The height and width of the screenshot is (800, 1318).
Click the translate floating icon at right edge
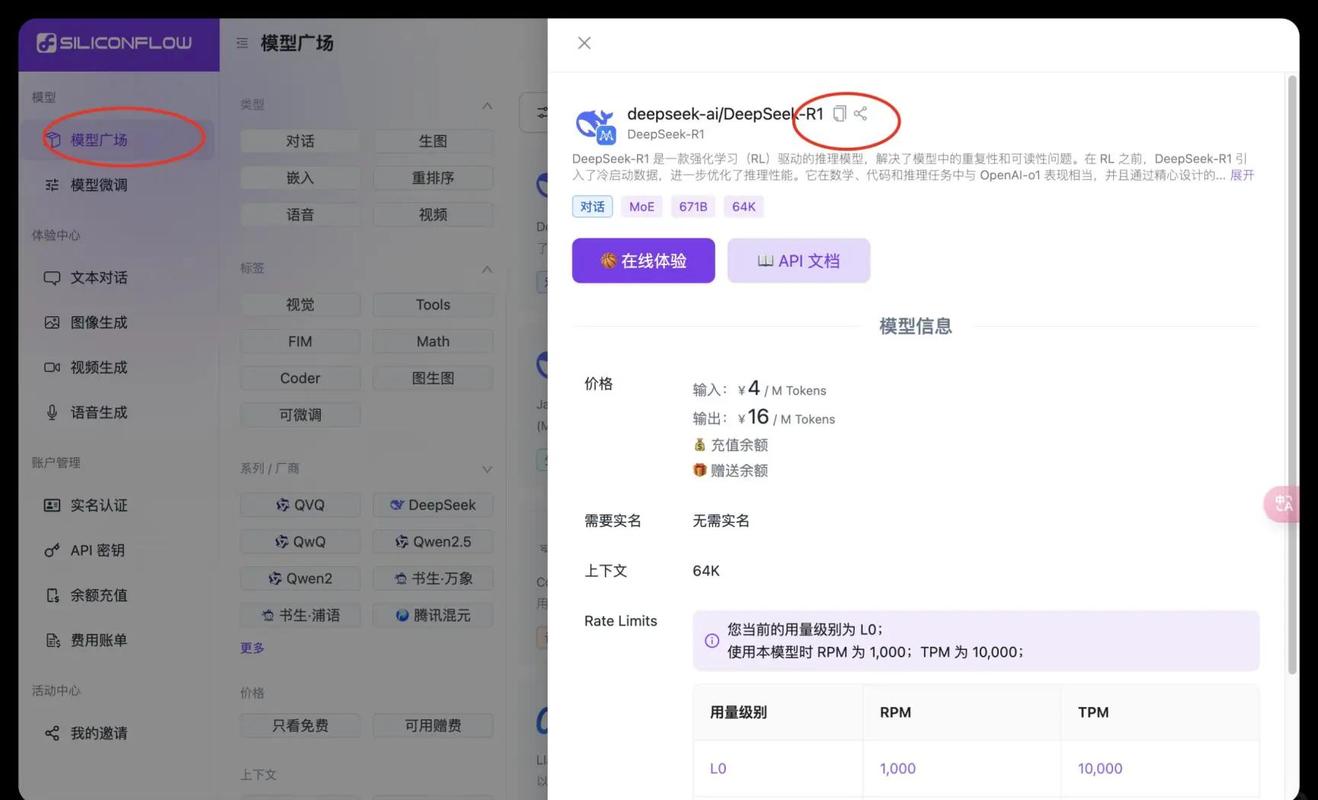(x=1283, y=504)
